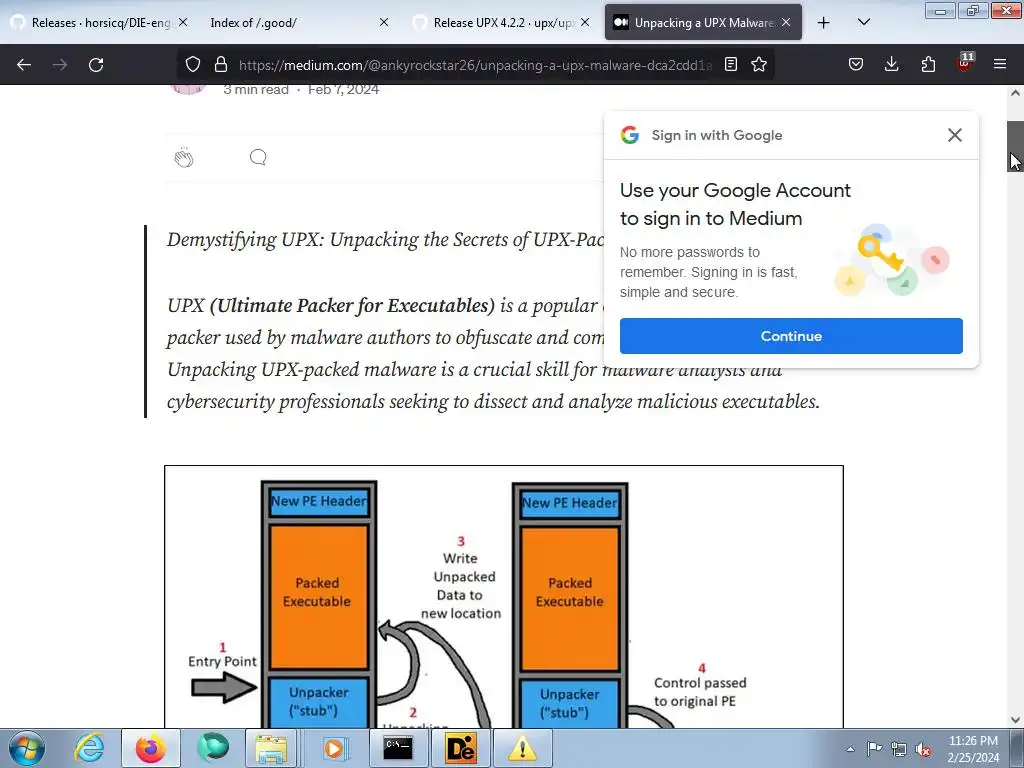Click Continue to sign in with Google
The width and height of the screenshot is (1024, 768).
point(791,336)
